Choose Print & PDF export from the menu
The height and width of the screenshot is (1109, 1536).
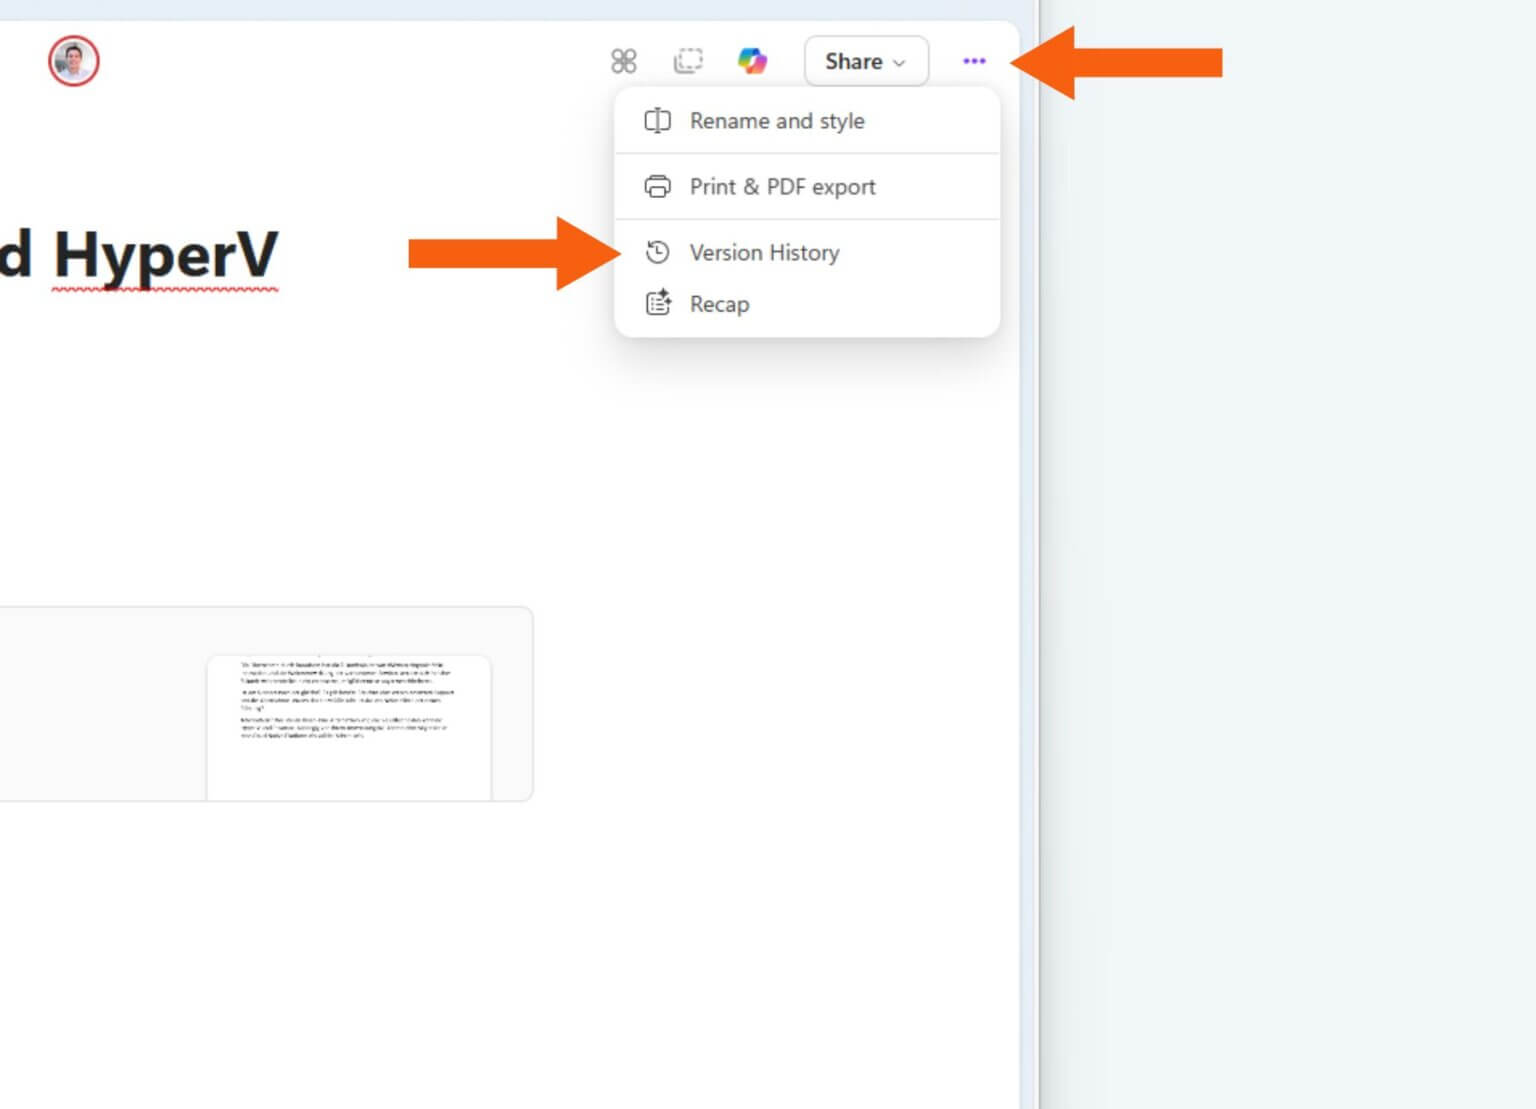[783, 186]
